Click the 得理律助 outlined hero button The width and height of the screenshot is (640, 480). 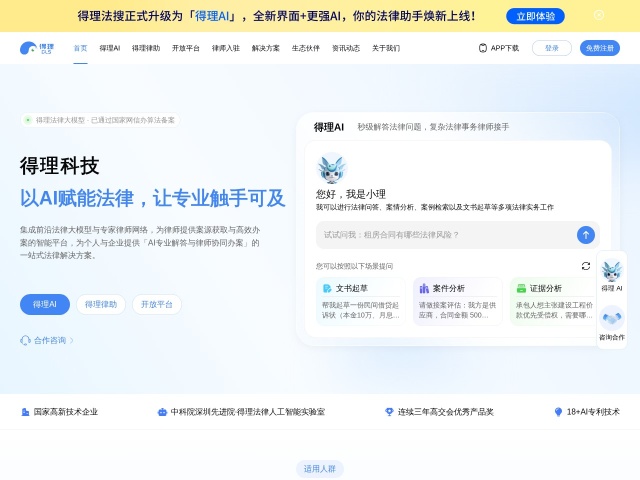pyautogui.click(x=101, y=304)
